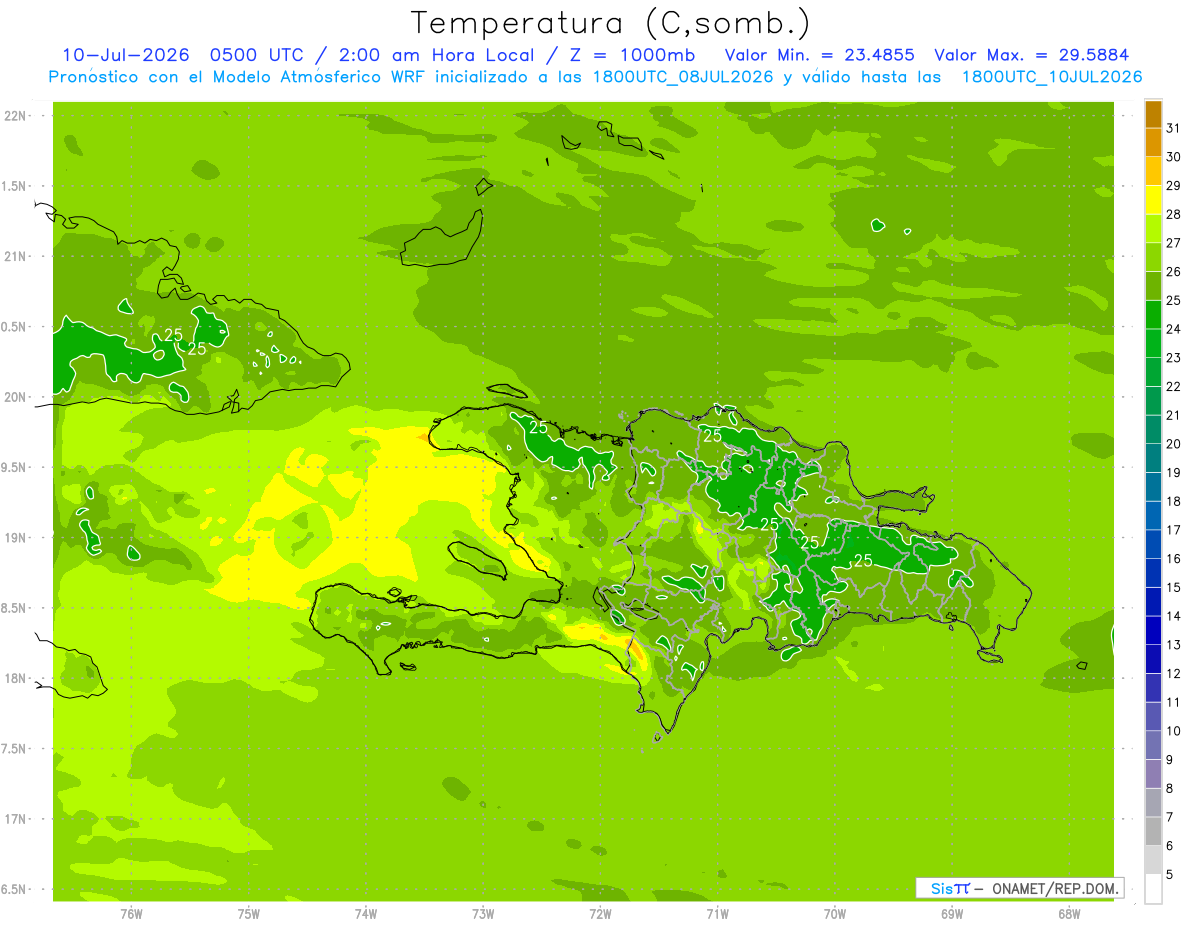Click the 22N latitude axis label
This screenshot has width=1200, height=927.
click(x=16, y=116)
